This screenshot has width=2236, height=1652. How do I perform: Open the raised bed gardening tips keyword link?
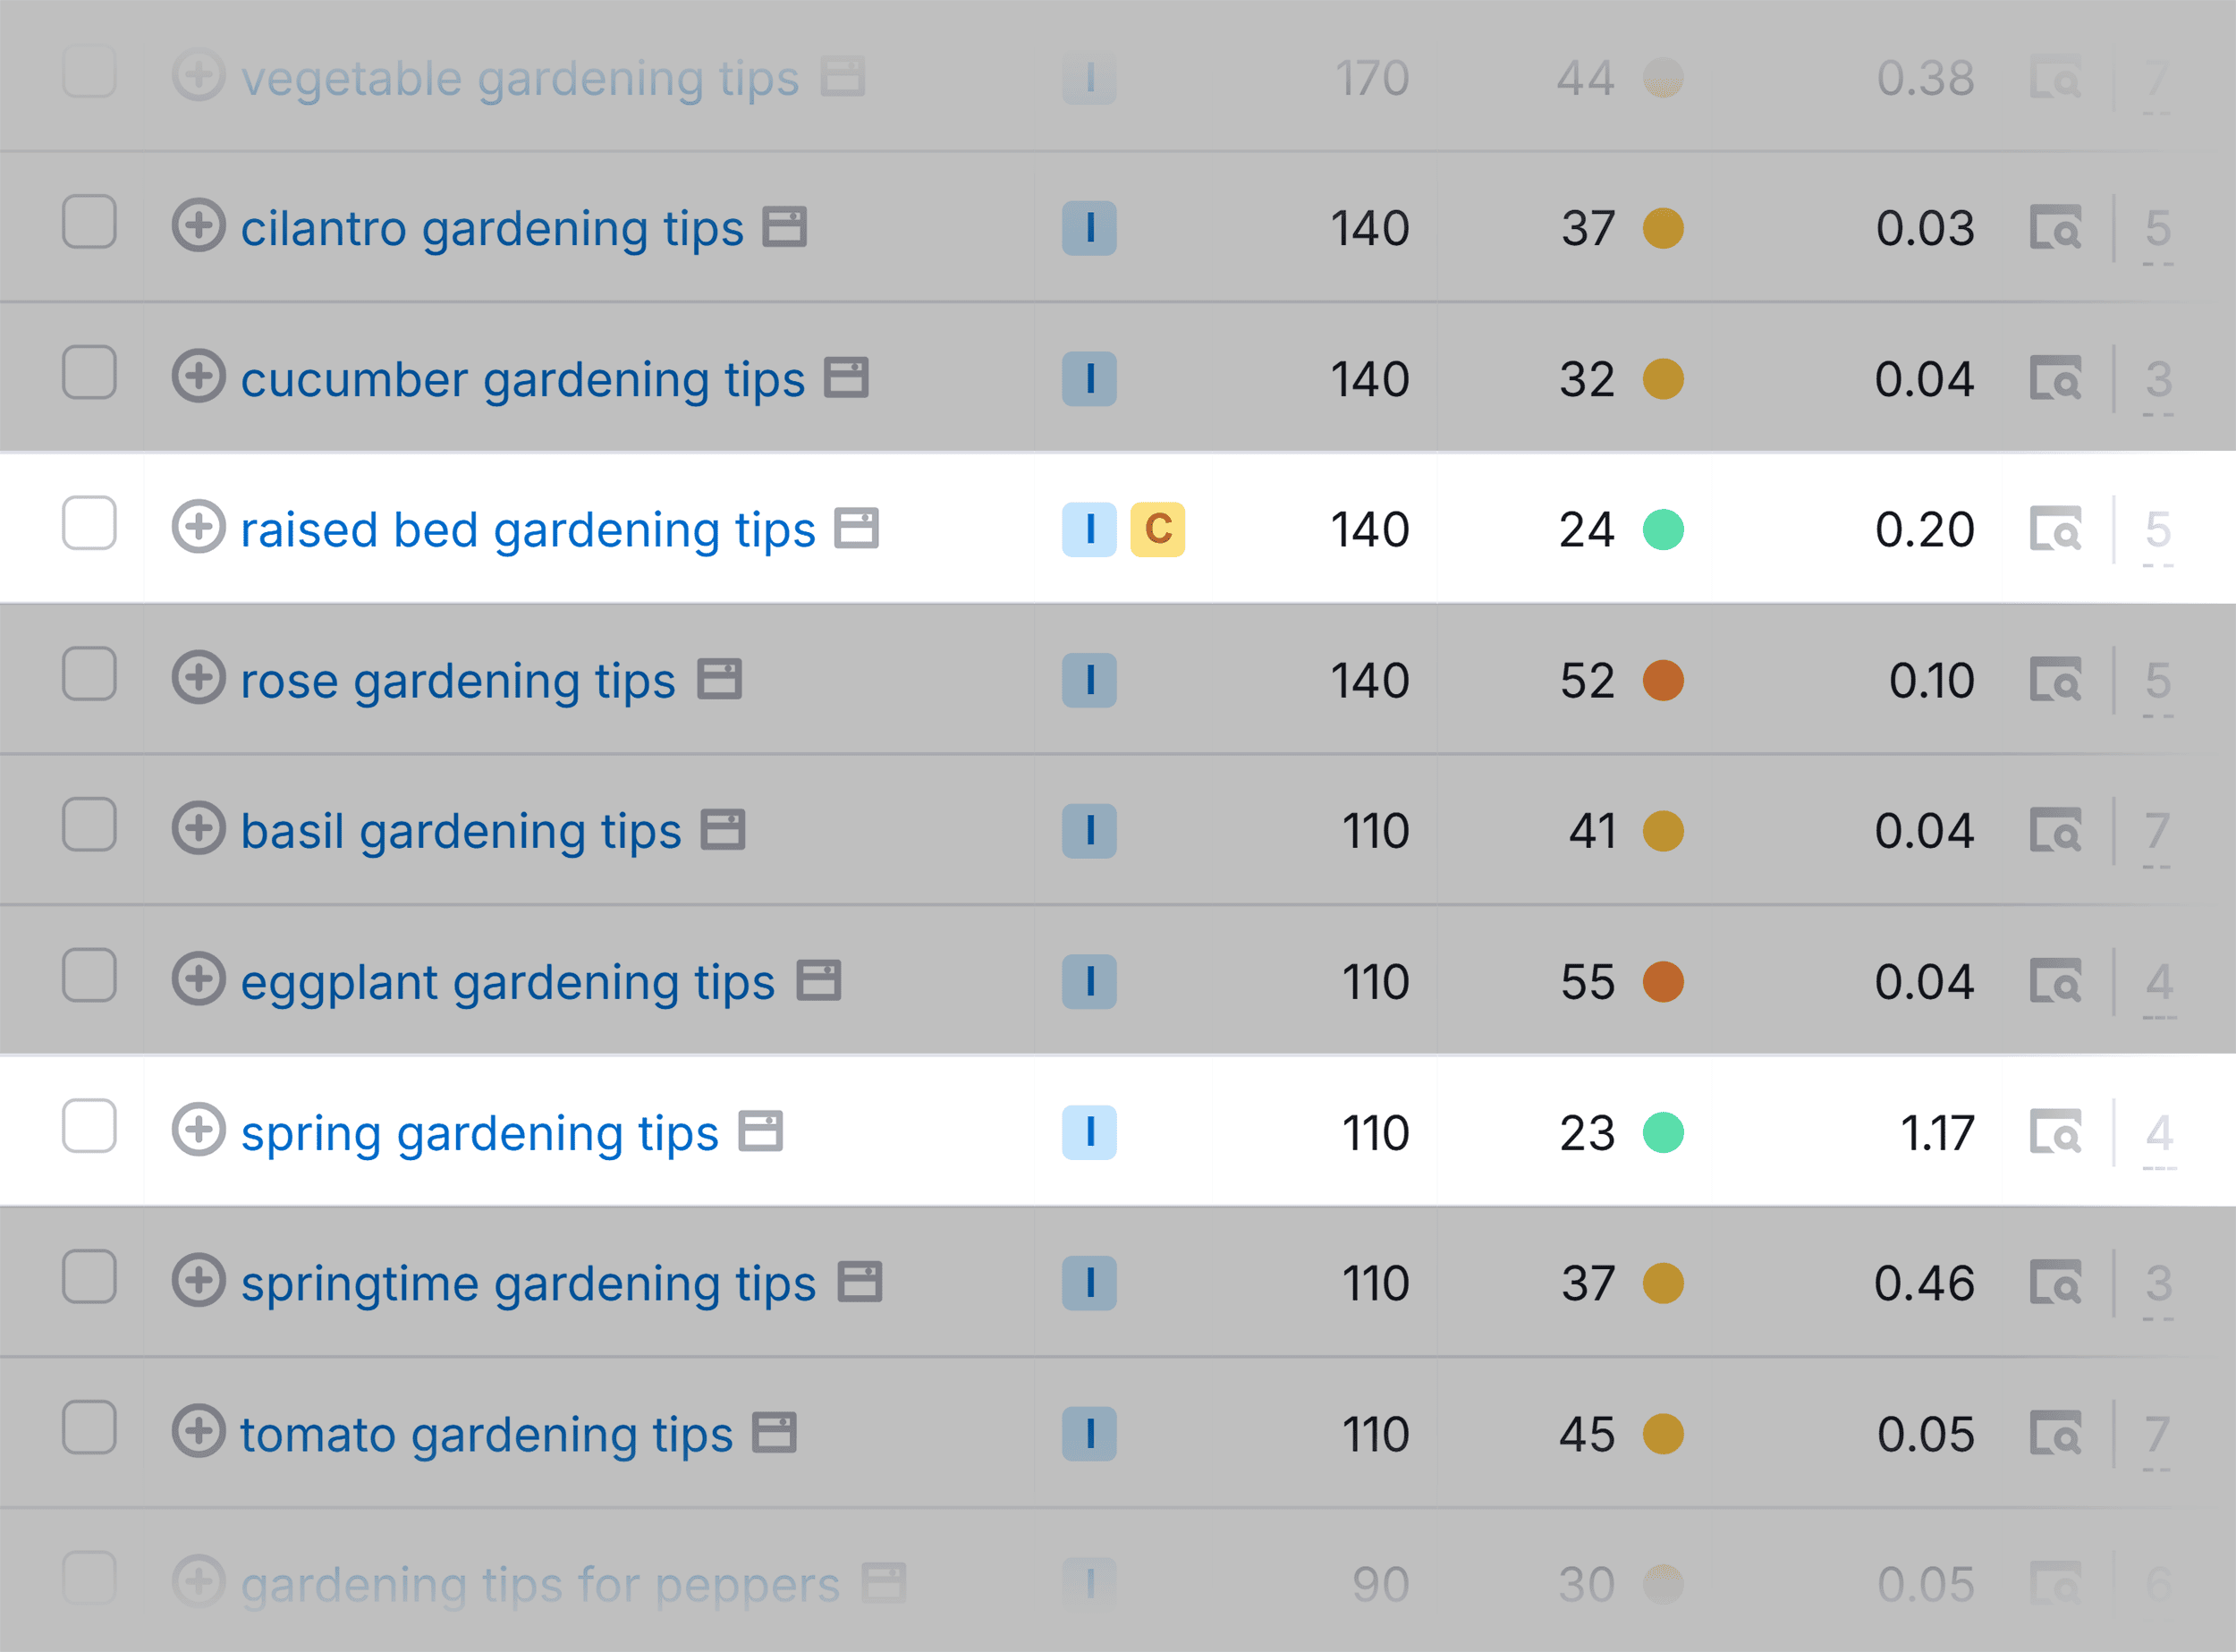[x=528, y=530]
